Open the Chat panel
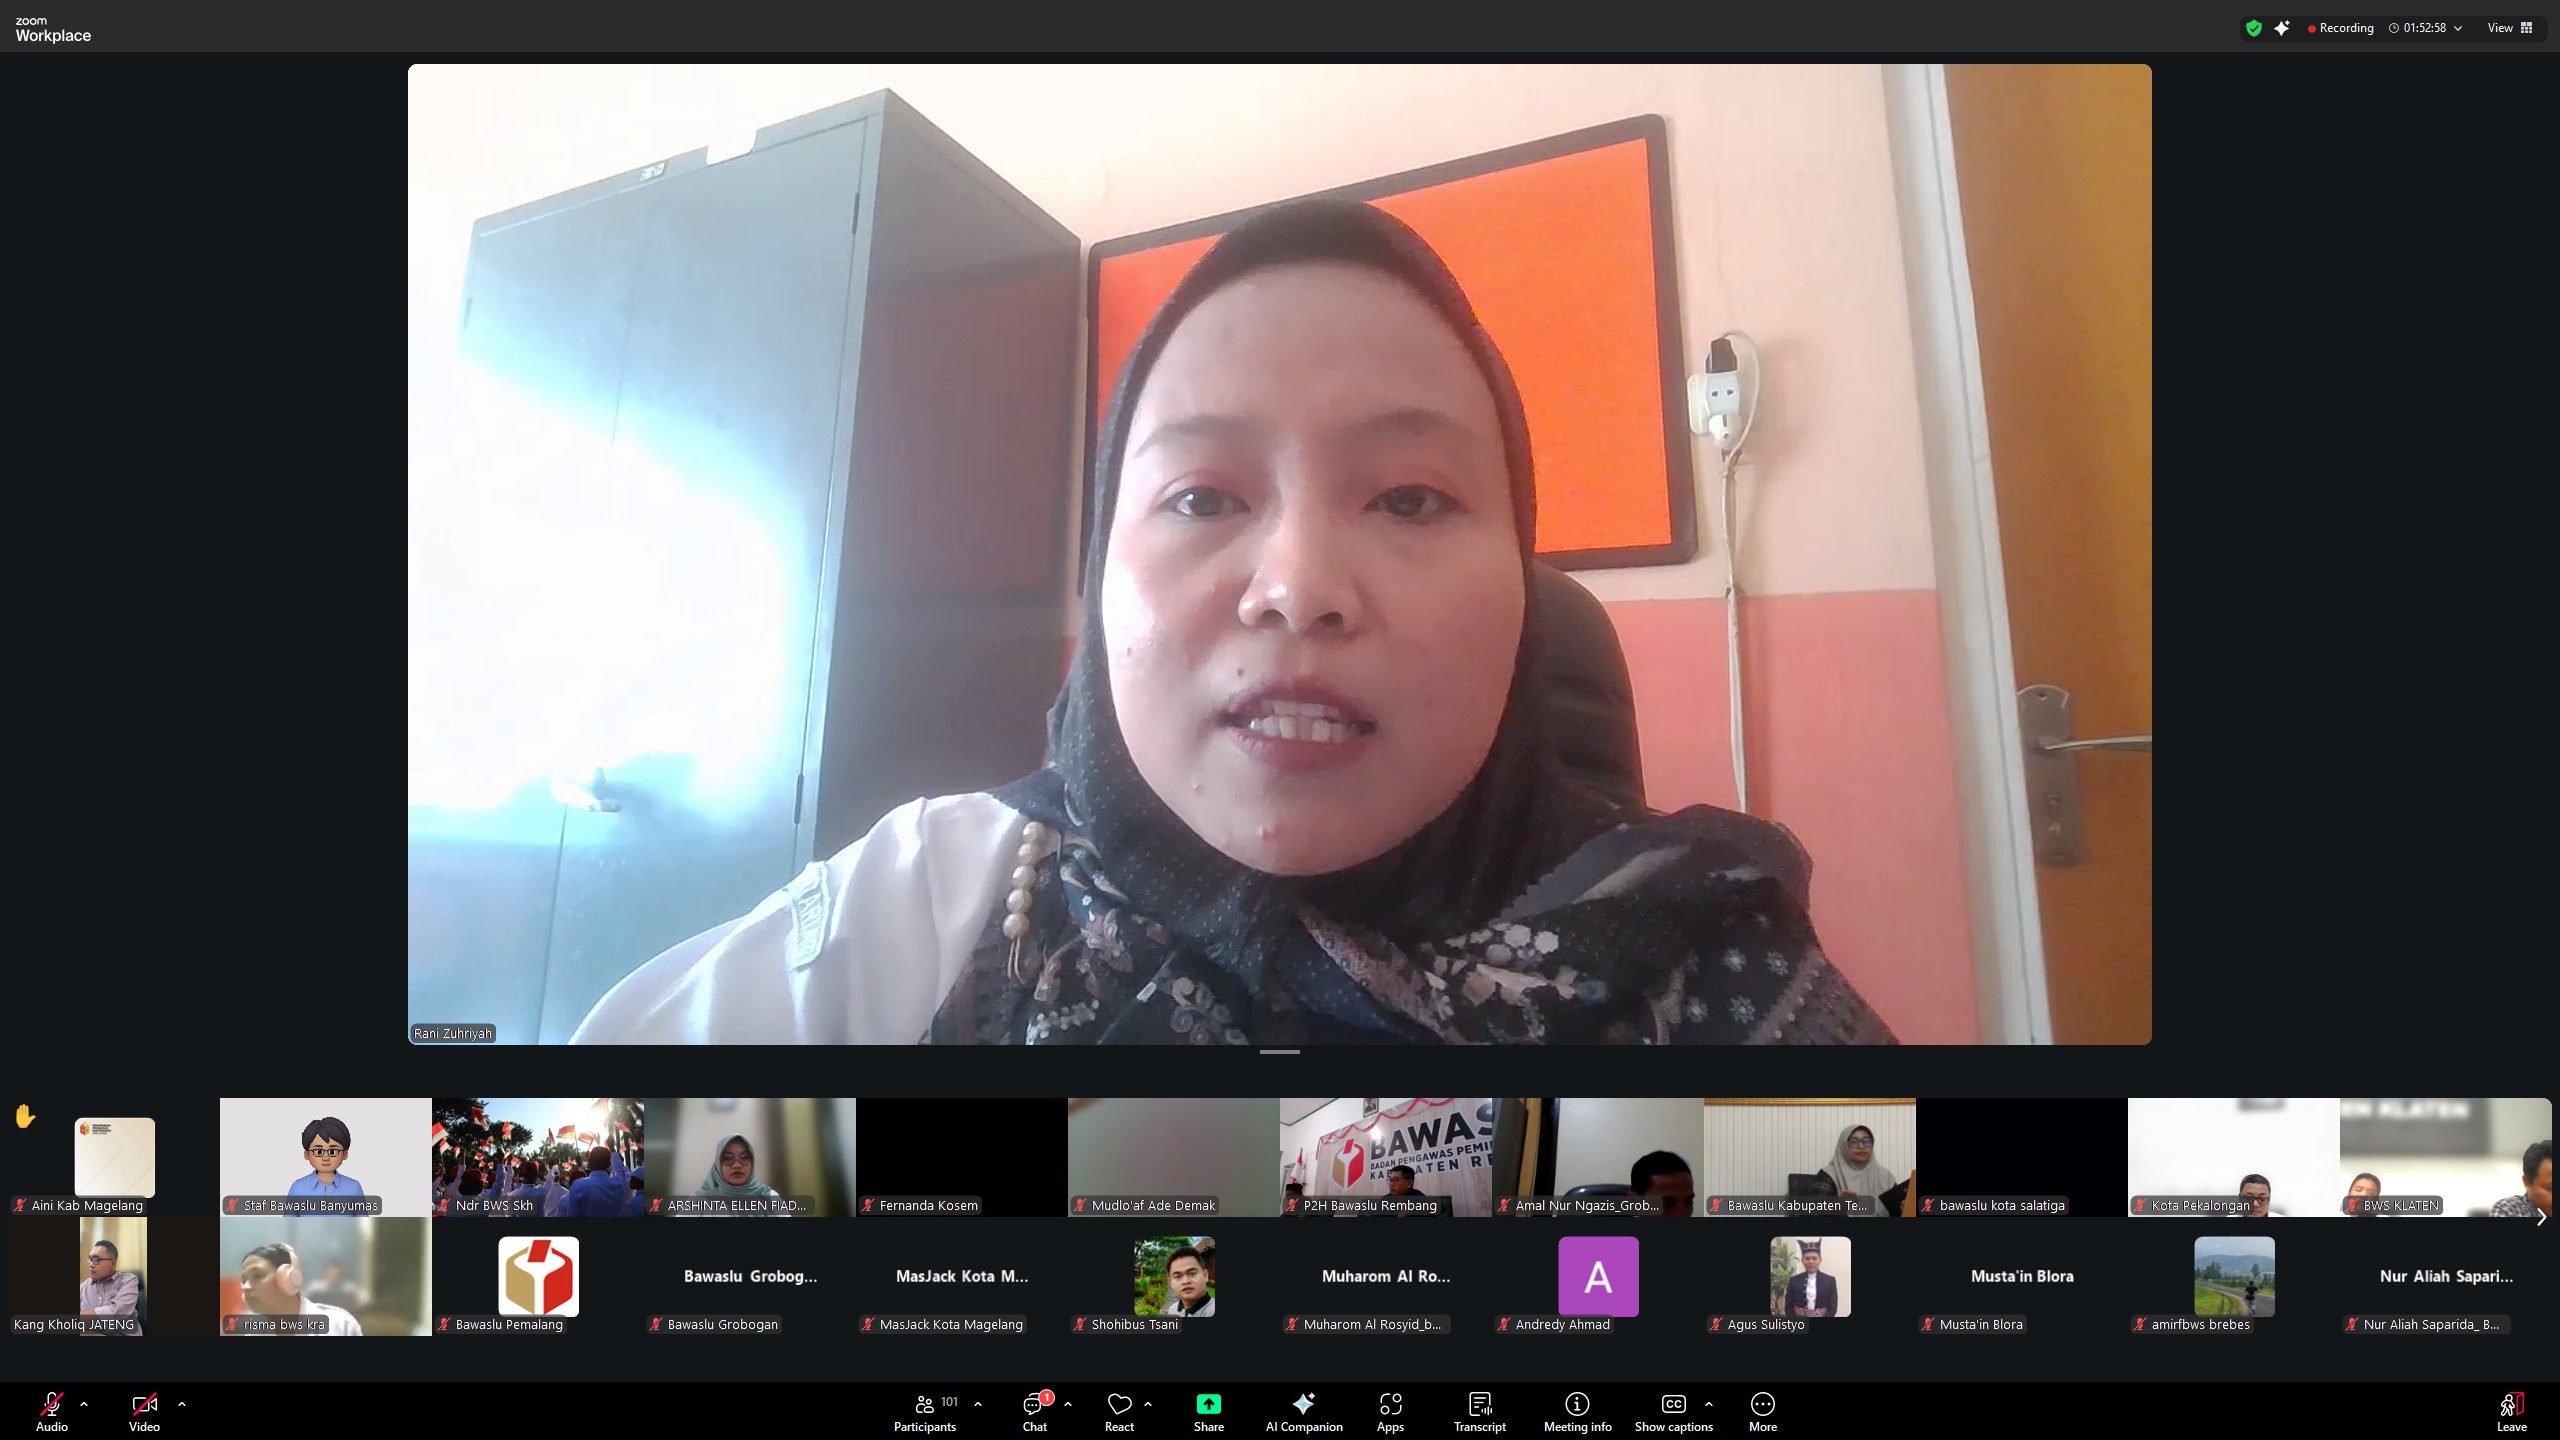The height and width of the screenshot is (1440, 2560). tap(1034, 1405)
